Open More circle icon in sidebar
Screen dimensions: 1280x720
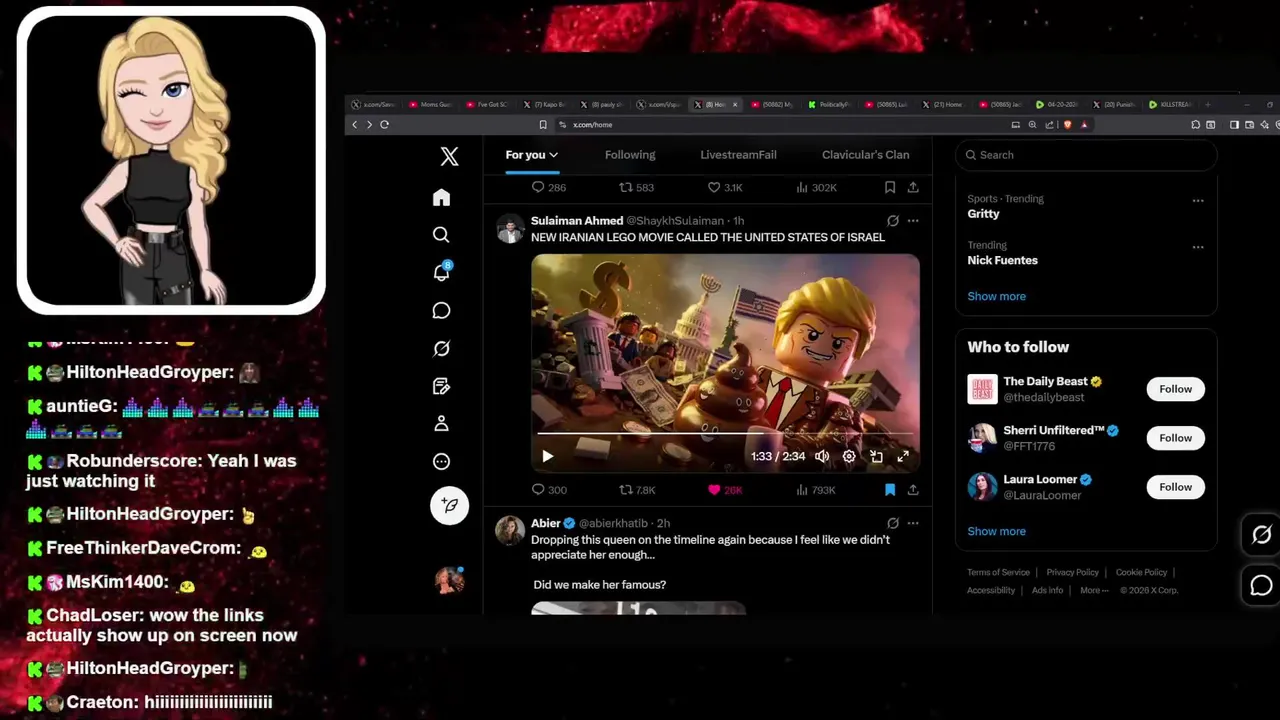[441, 462]
